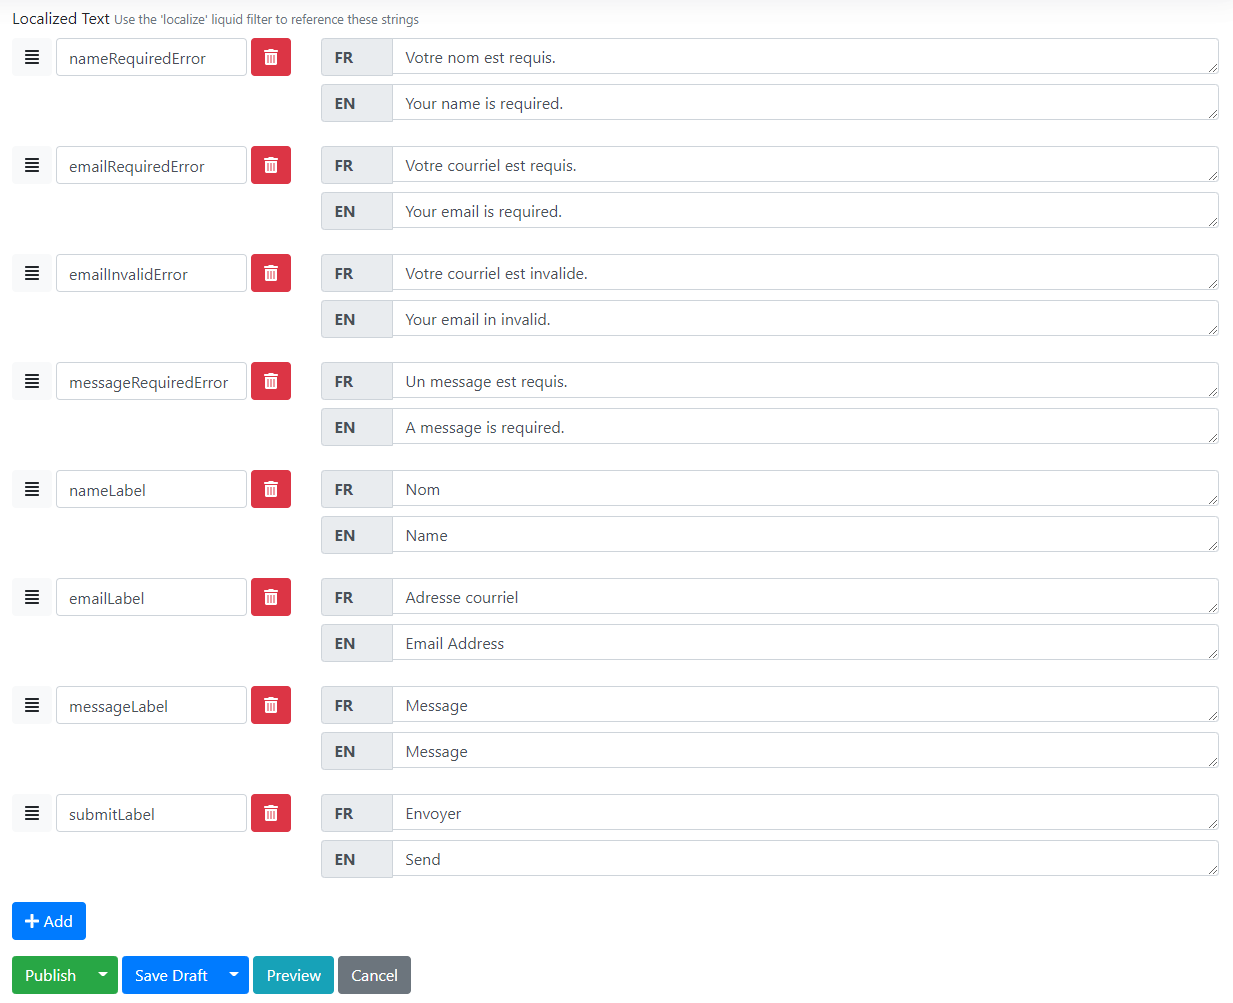This screenshot has width=1233, height=1003.
Task: Click French text 'Votre courriel est requis.'
Action: (805, 165)
